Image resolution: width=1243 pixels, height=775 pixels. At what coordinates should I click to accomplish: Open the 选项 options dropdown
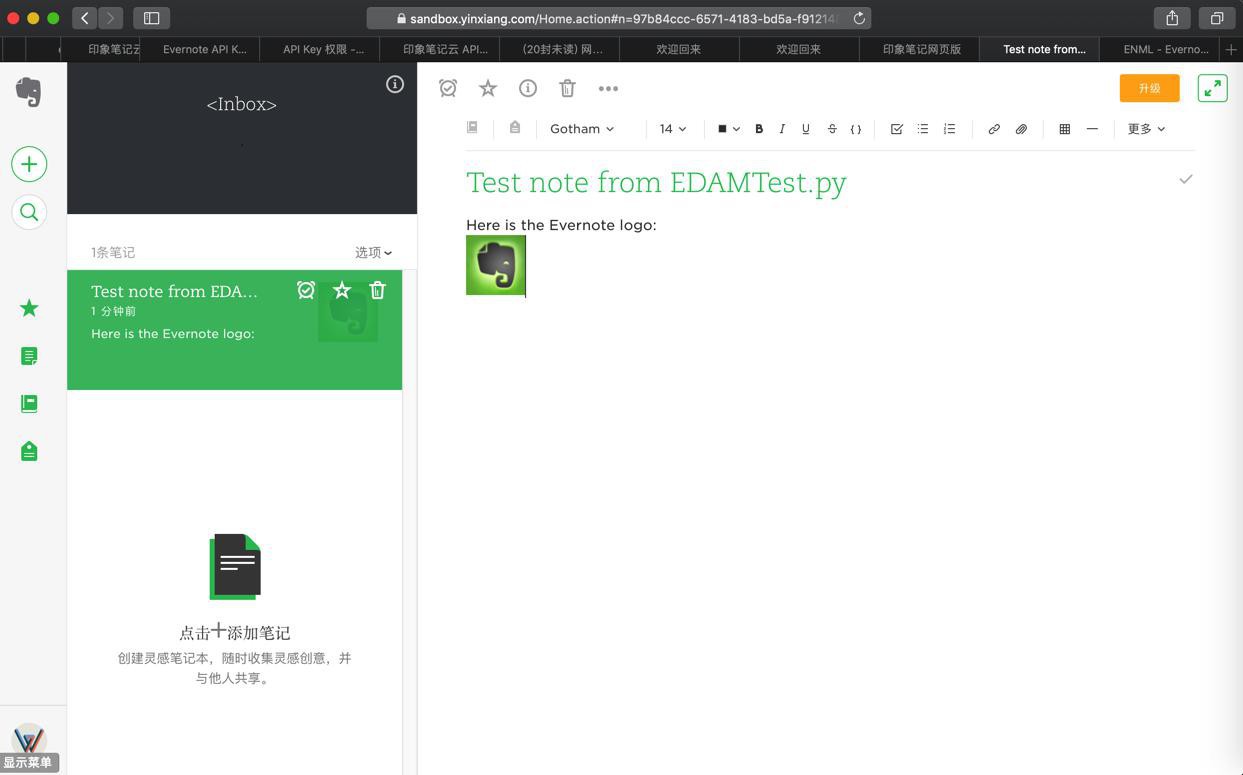tap(373, 253)
